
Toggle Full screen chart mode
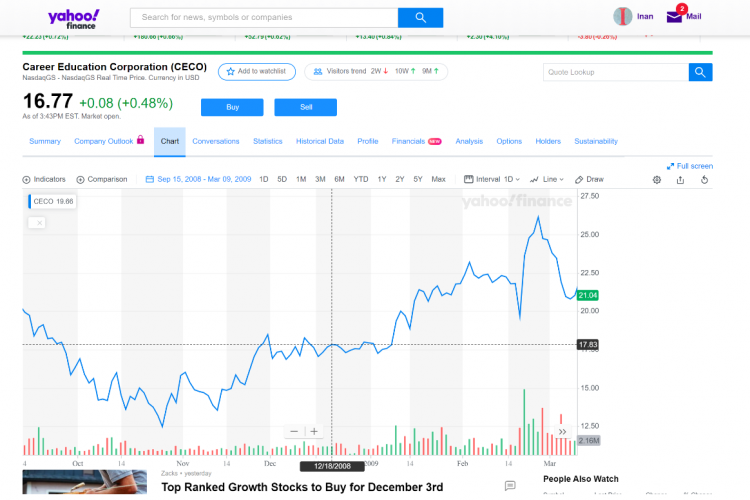[x=690, y=166]
